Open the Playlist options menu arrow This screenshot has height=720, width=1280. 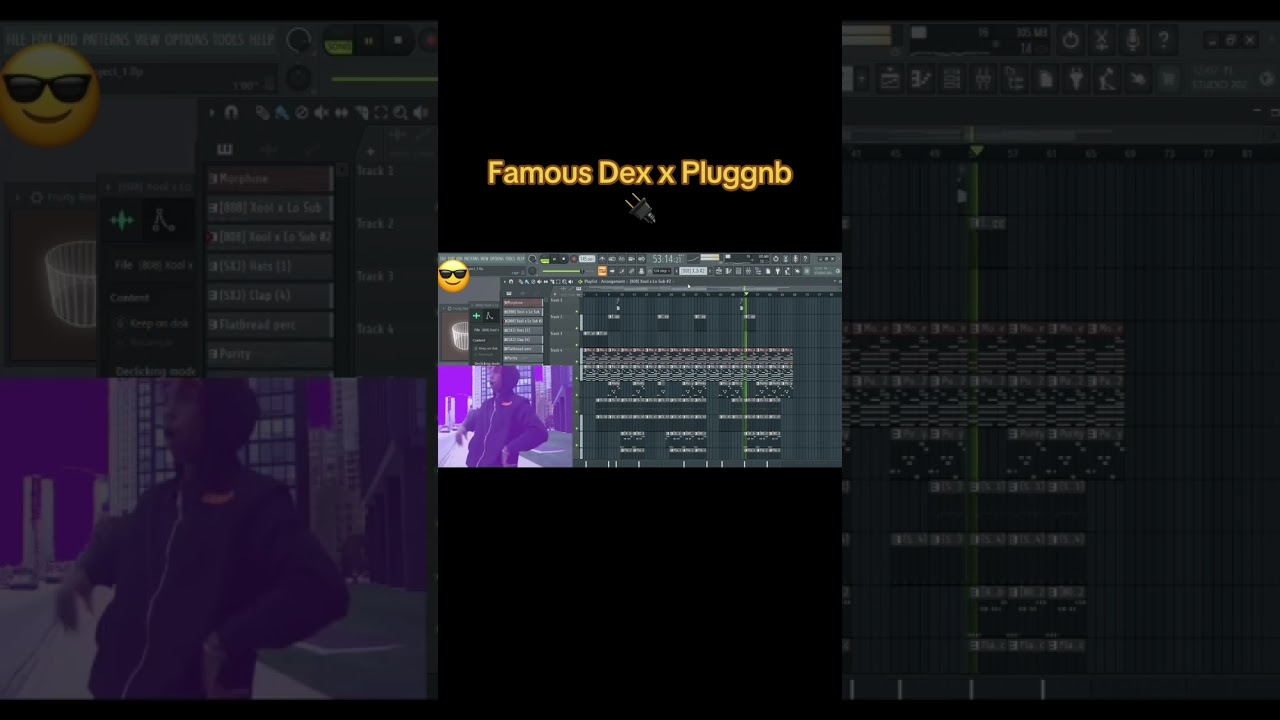[505, 281]
